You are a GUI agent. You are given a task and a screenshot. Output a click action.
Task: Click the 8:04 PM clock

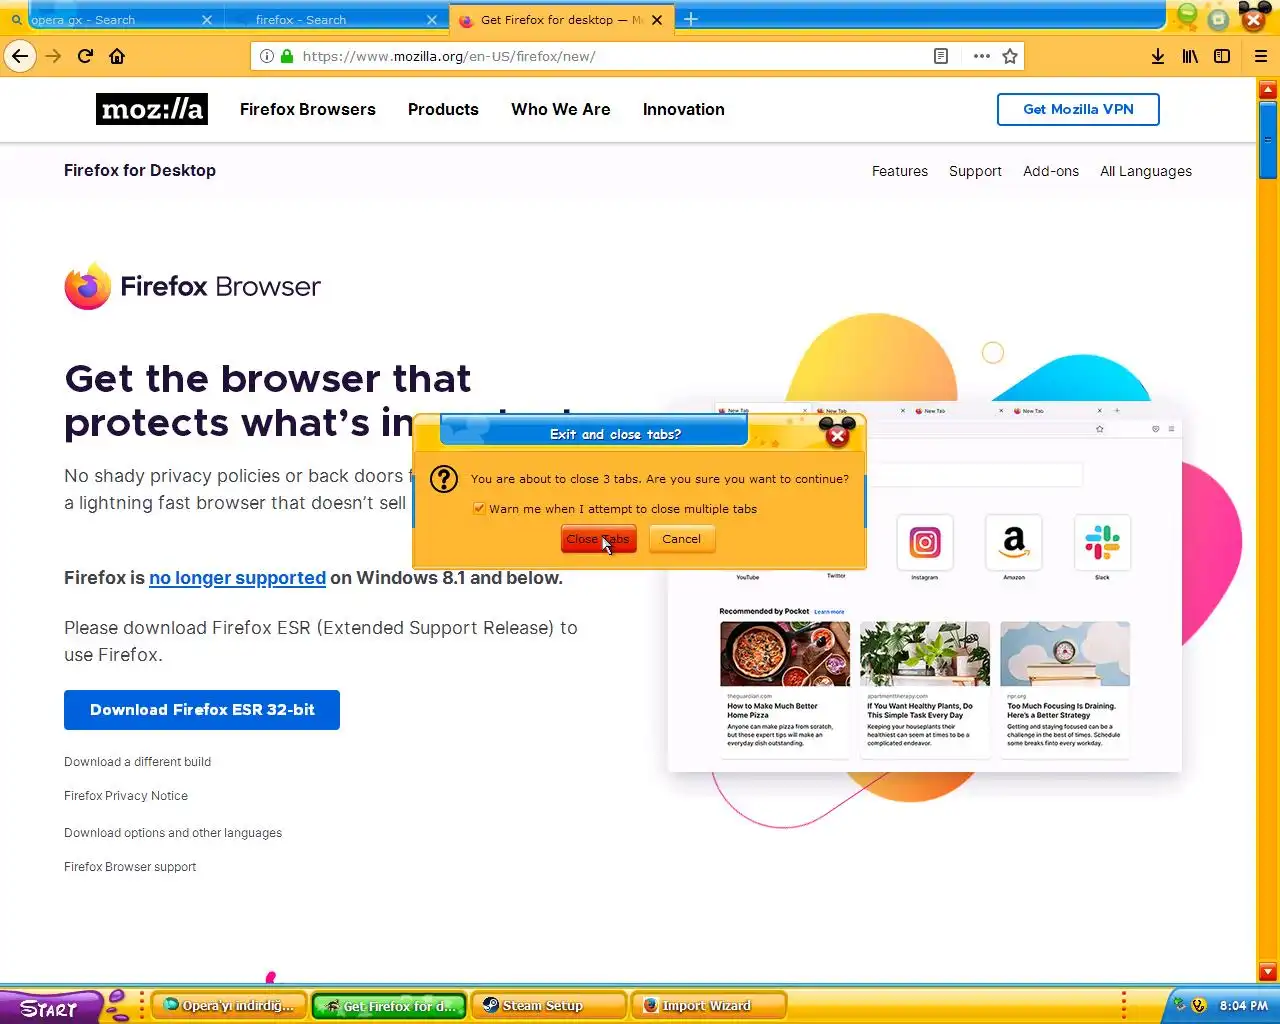pyautogui.click(x=1243, y=1006)
